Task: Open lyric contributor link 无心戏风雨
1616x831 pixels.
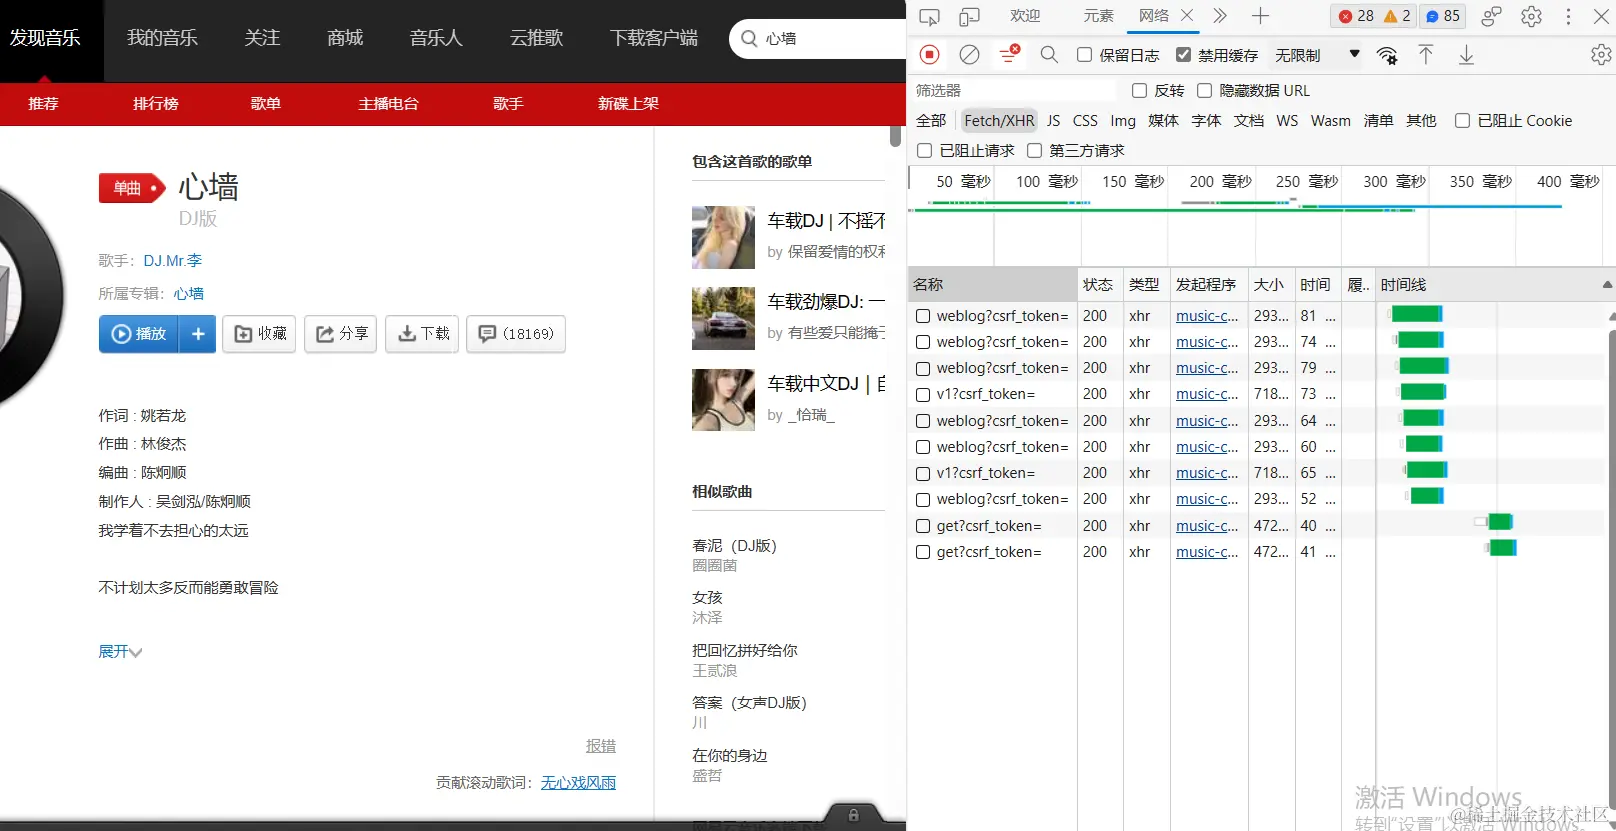Action: [578, 783]
